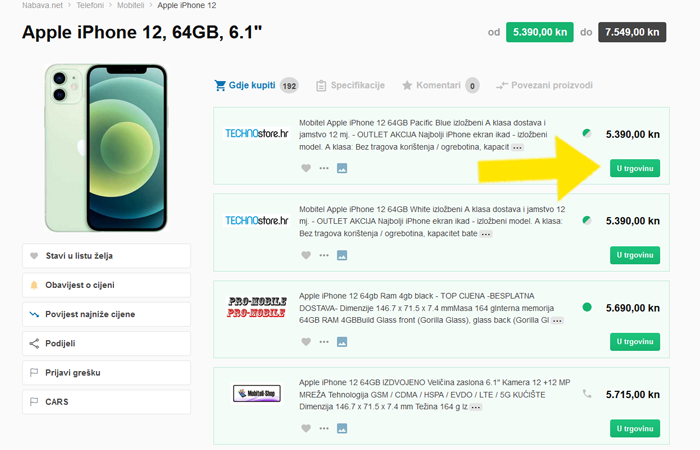The image size is (700, 450).
Task: Click availability indicator beside first 5.390,00 kn
Action: point(587,133)
